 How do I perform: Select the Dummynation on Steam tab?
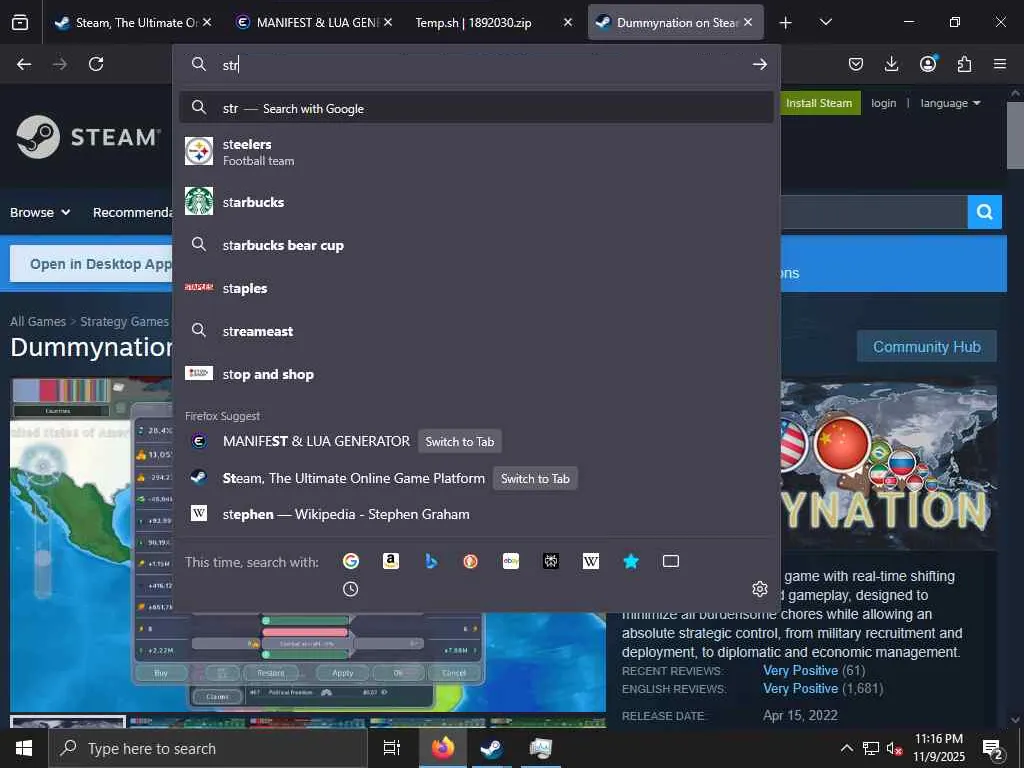tap(675, 22)
